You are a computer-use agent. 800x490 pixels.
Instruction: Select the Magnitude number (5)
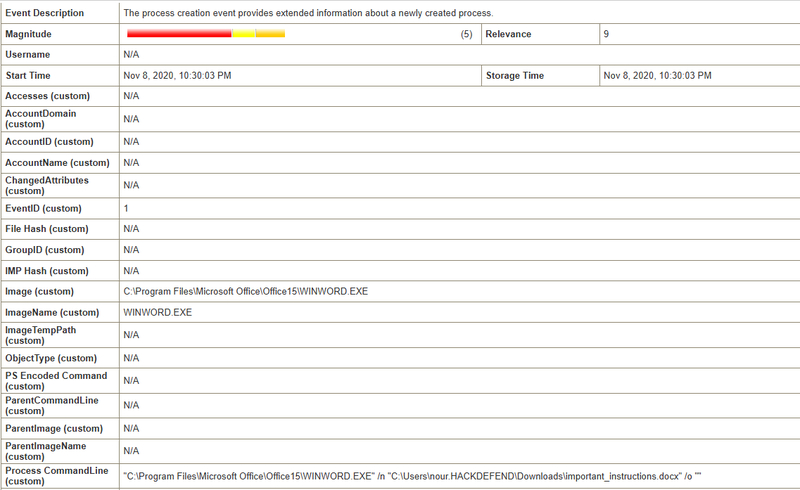click(x=466, y=34)
